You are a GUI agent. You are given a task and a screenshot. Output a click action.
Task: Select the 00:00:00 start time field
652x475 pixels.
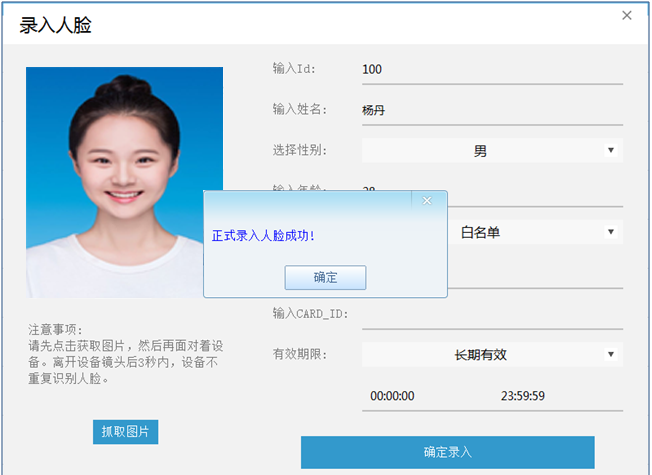(392, 396)
